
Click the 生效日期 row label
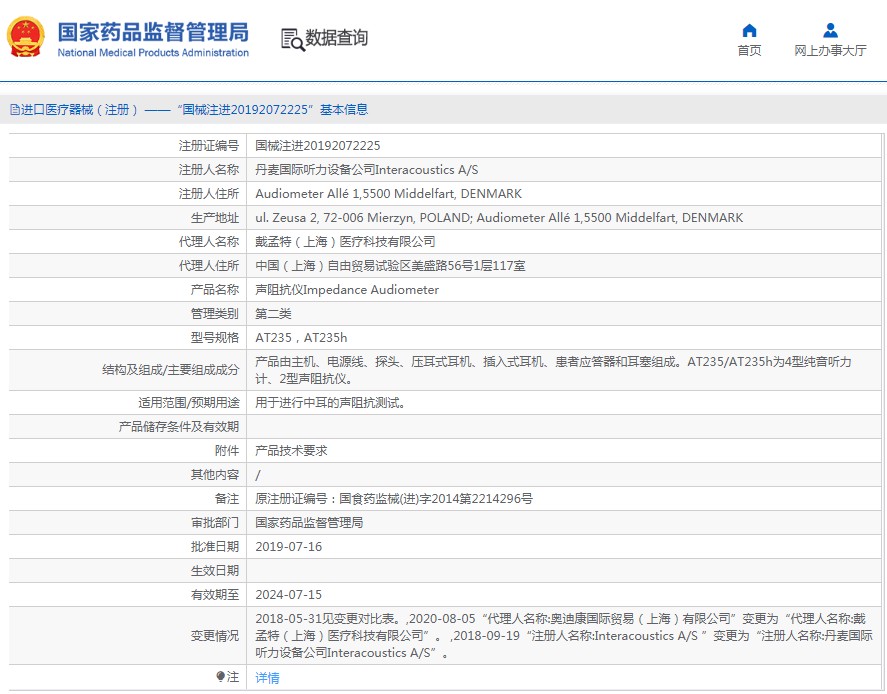click(215, 571)
